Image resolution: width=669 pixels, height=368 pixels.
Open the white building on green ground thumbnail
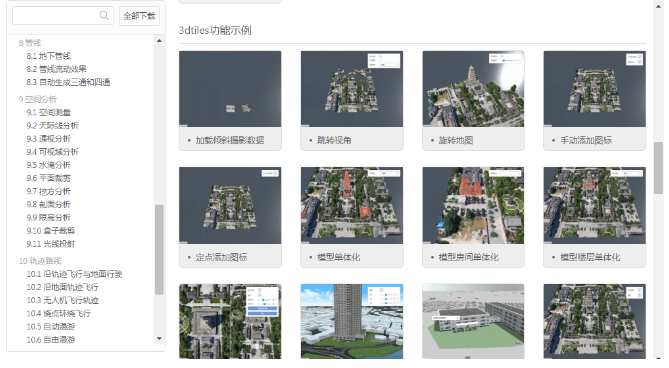point(473,322)
